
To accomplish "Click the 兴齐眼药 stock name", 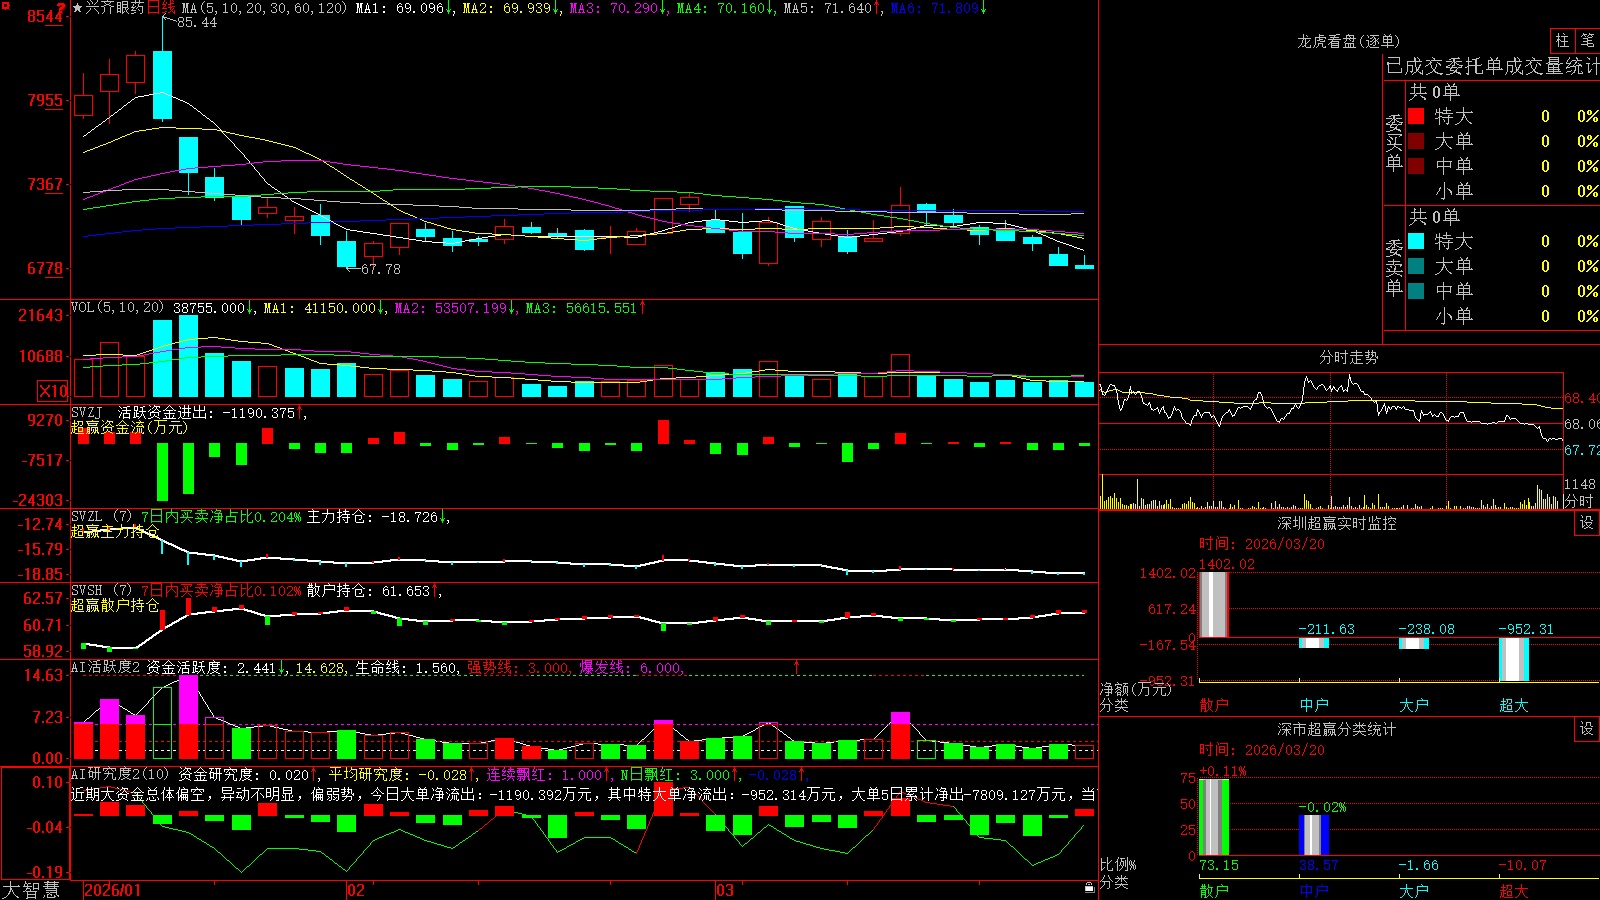I will coord(115,8).
